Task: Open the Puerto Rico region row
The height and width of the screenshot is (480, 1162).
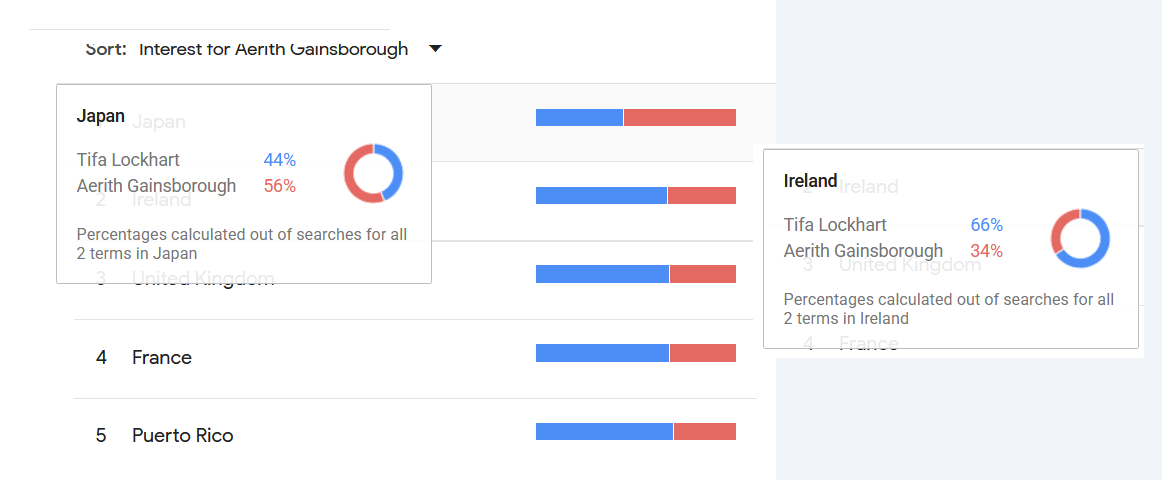Action: [x=415, y=437]
